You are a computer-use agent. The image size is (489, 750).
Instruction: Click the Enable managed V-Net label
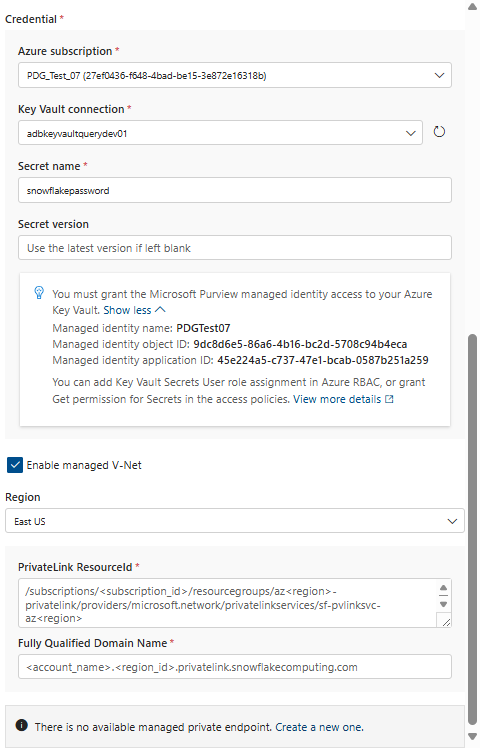pos(84,465)
